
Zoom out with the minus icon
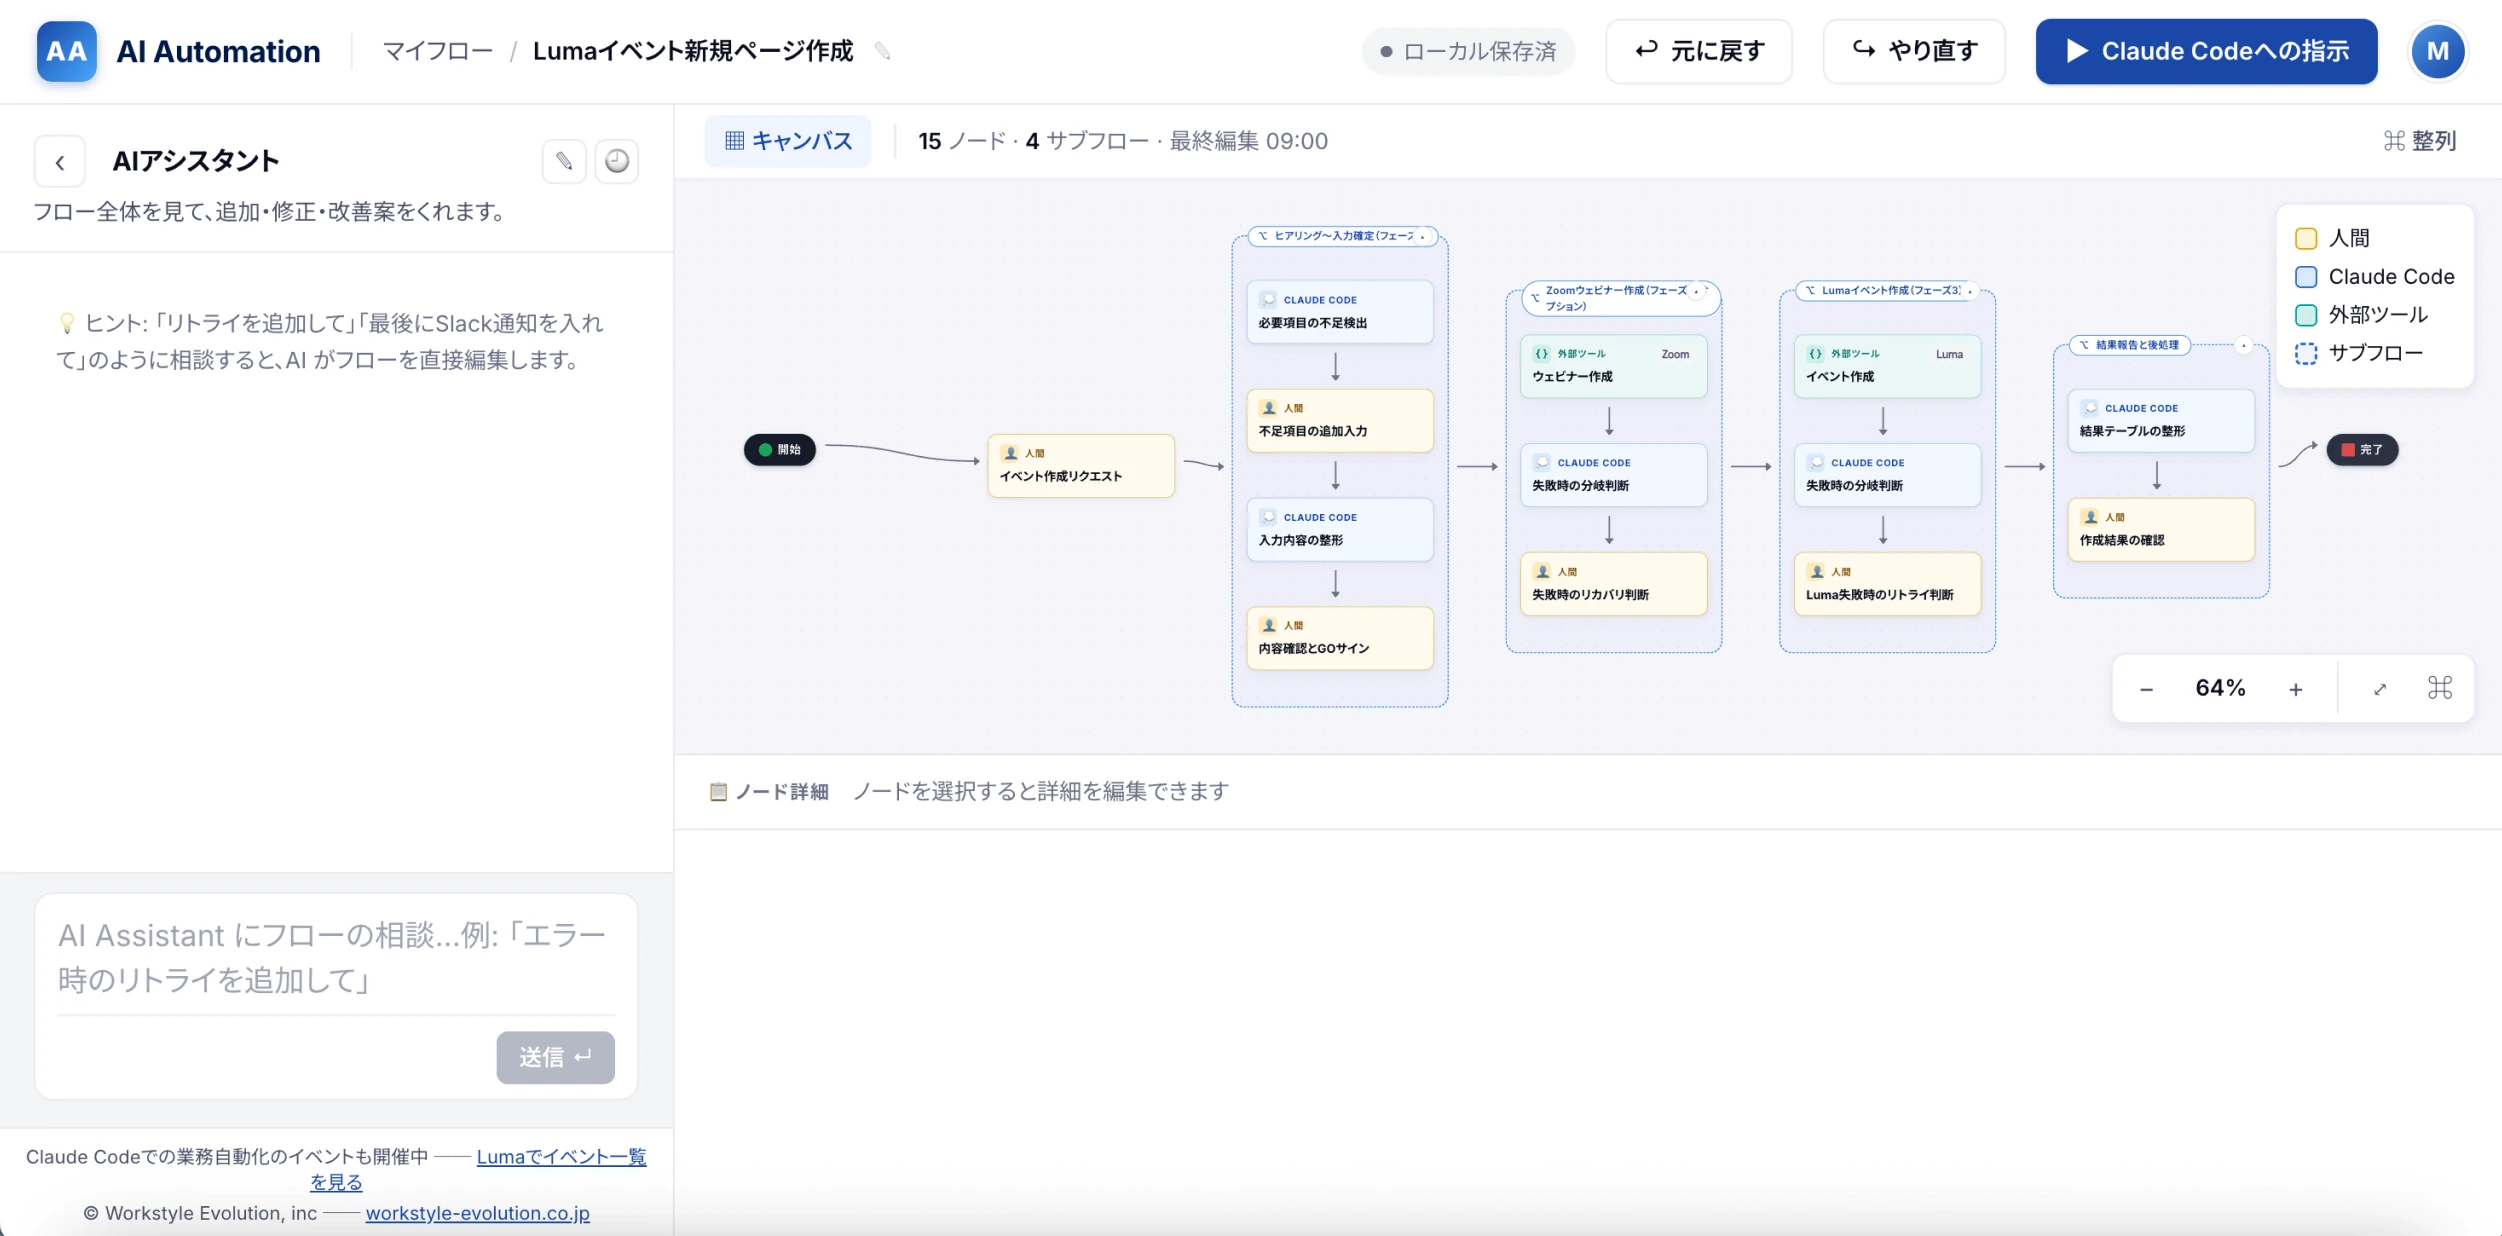tap(2146, 689)
